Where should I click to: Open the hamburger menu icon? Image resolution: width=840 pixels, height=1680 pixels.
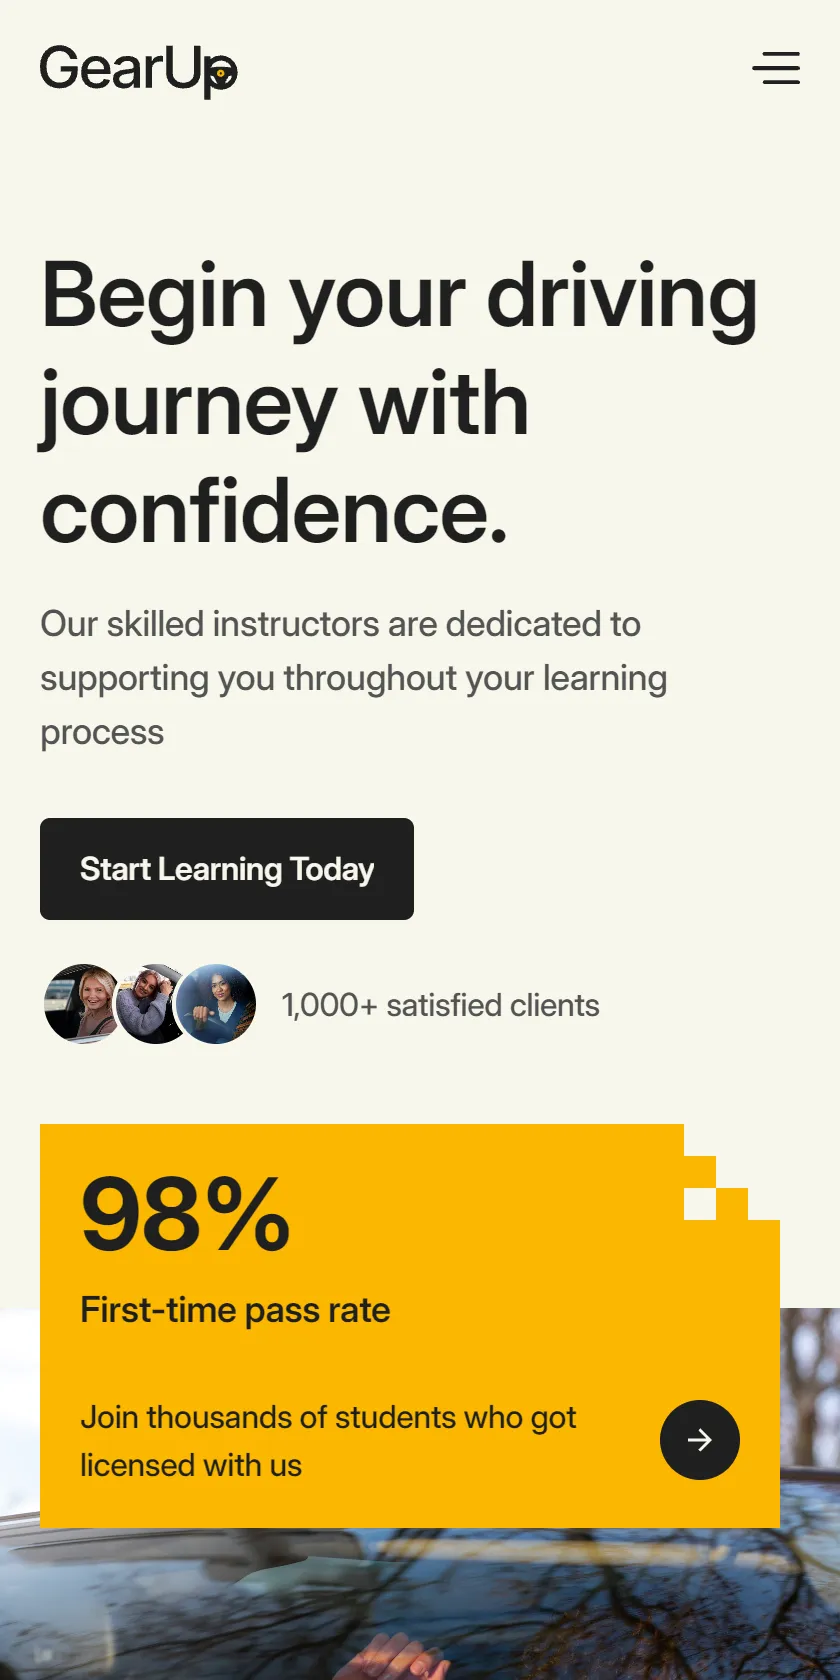(776, 68)
